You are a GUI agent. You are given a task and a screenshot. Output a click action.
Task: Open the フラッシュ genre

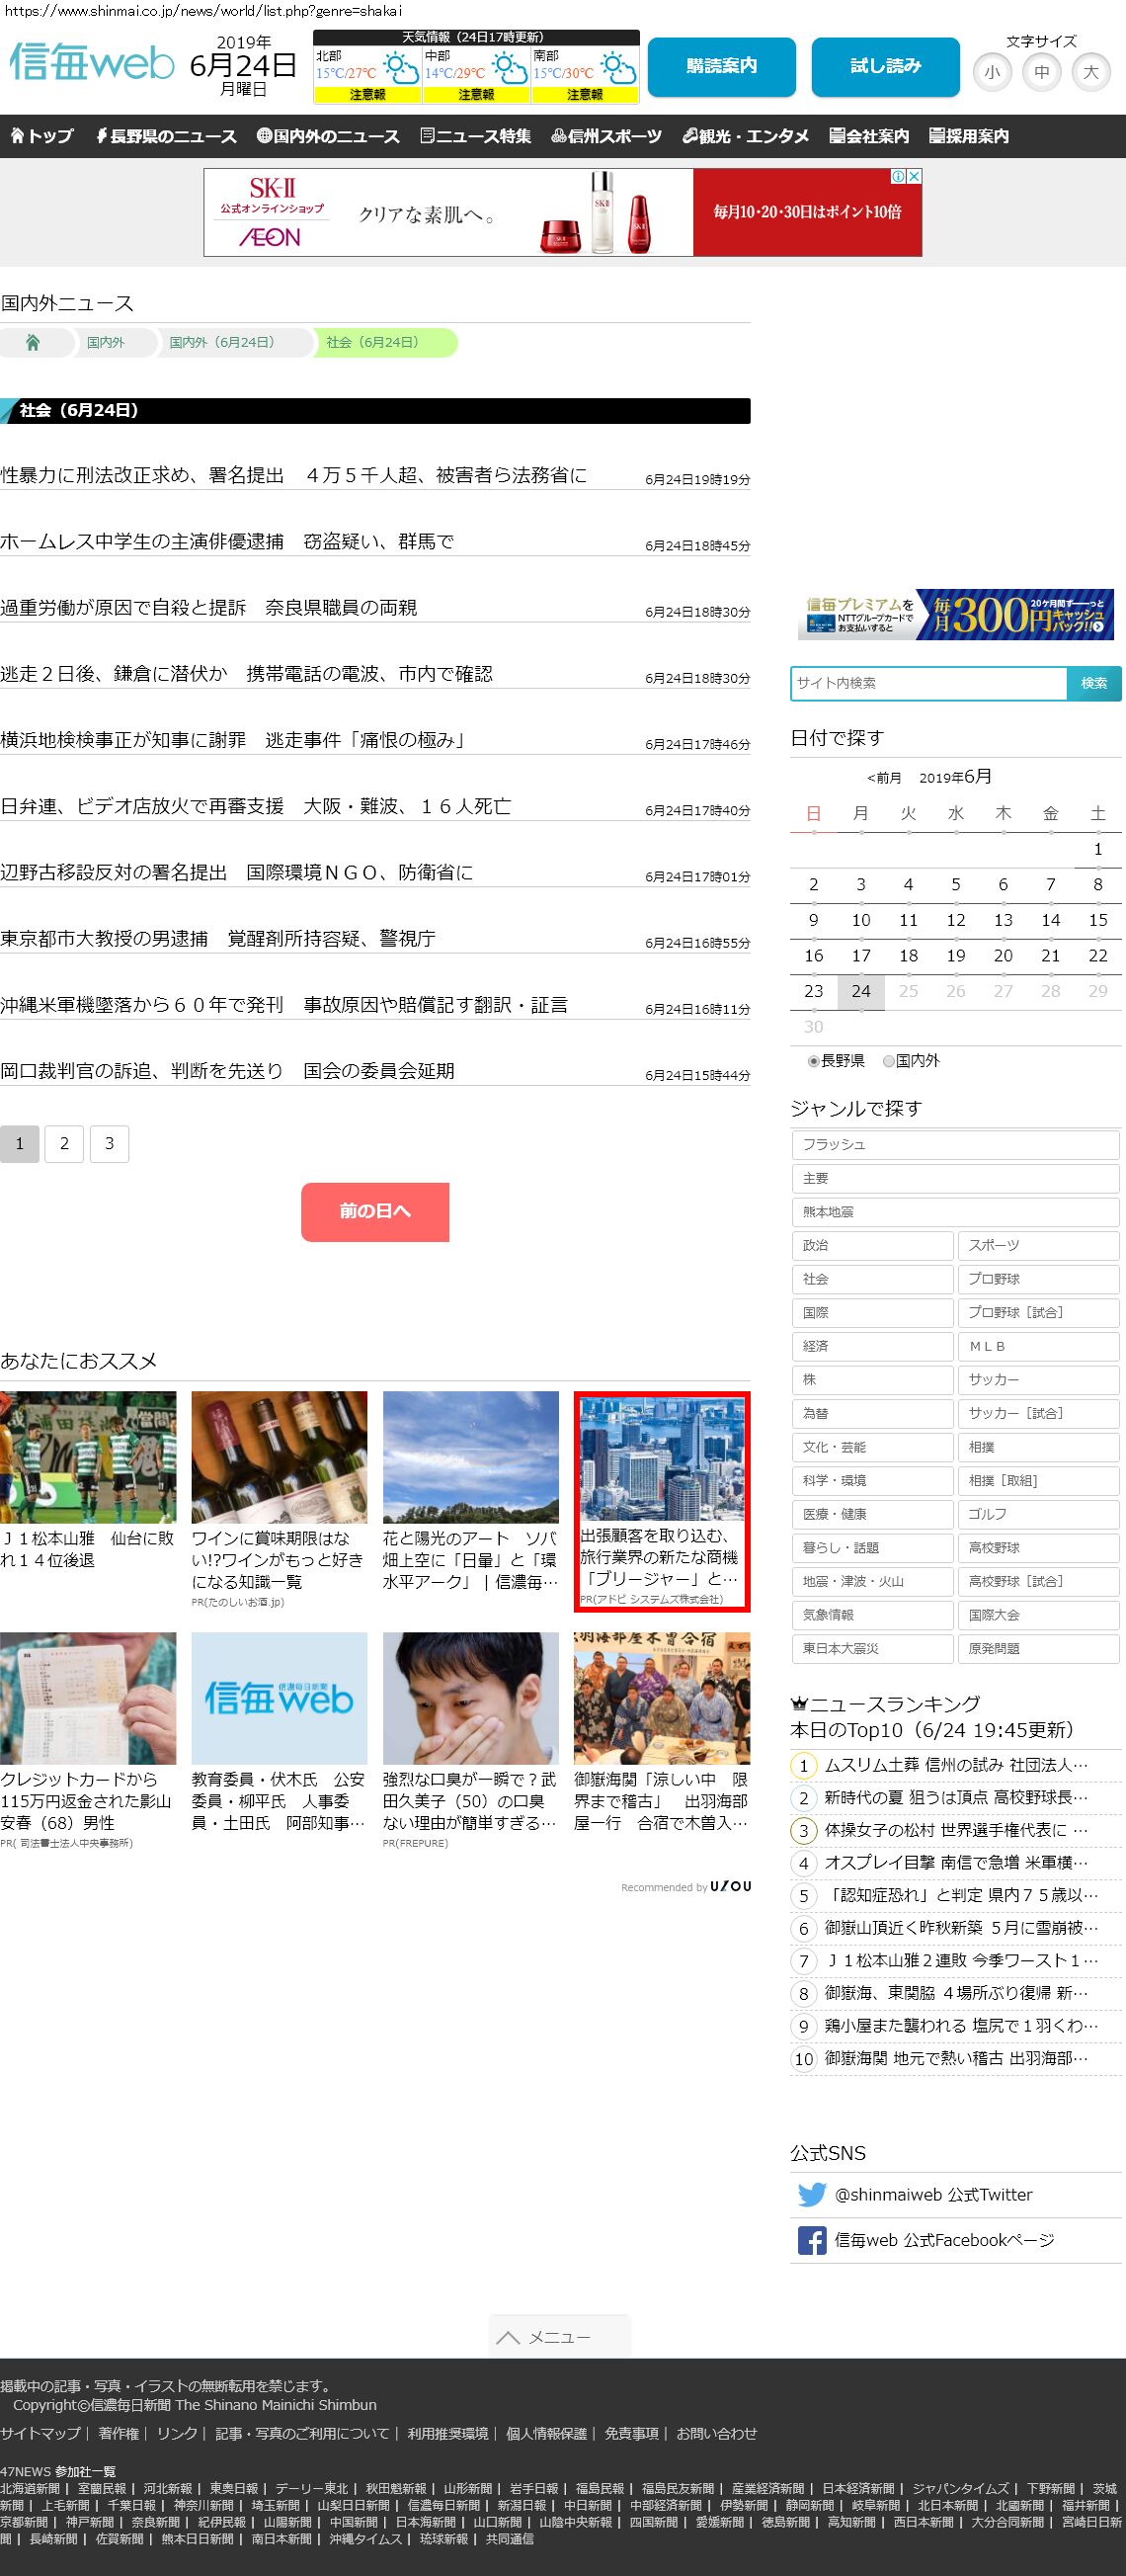955,1145
